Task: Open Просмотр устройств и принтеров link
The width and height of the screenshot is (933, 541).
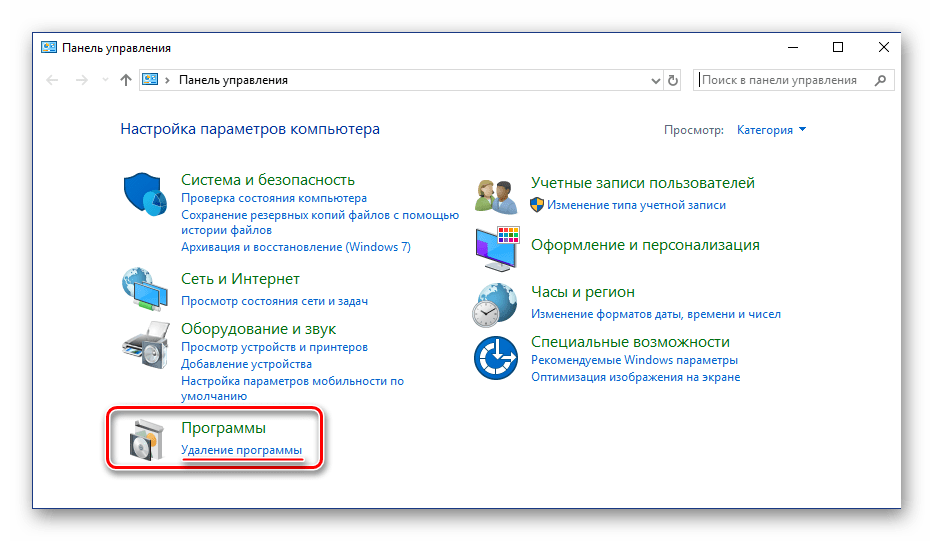Action: tap(274, 347)
